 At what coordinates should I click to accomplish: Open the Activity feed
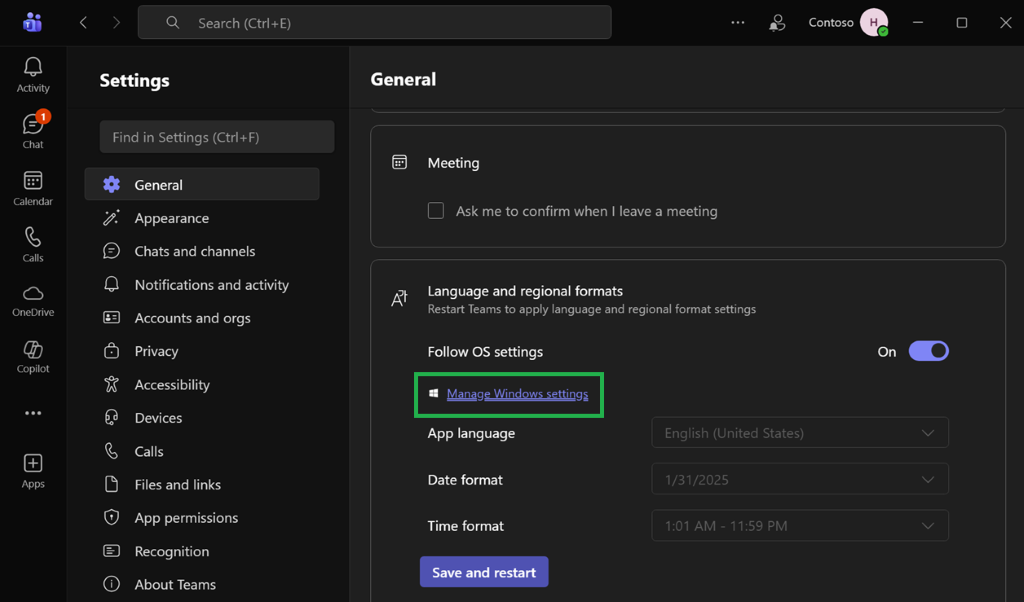pyautogui.click(x=33, y=74)
